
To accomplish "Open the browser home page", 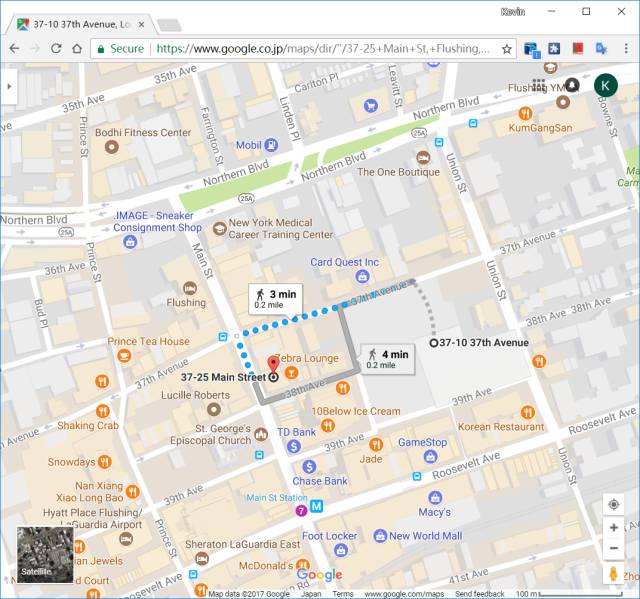I will (x=77, y=49).
